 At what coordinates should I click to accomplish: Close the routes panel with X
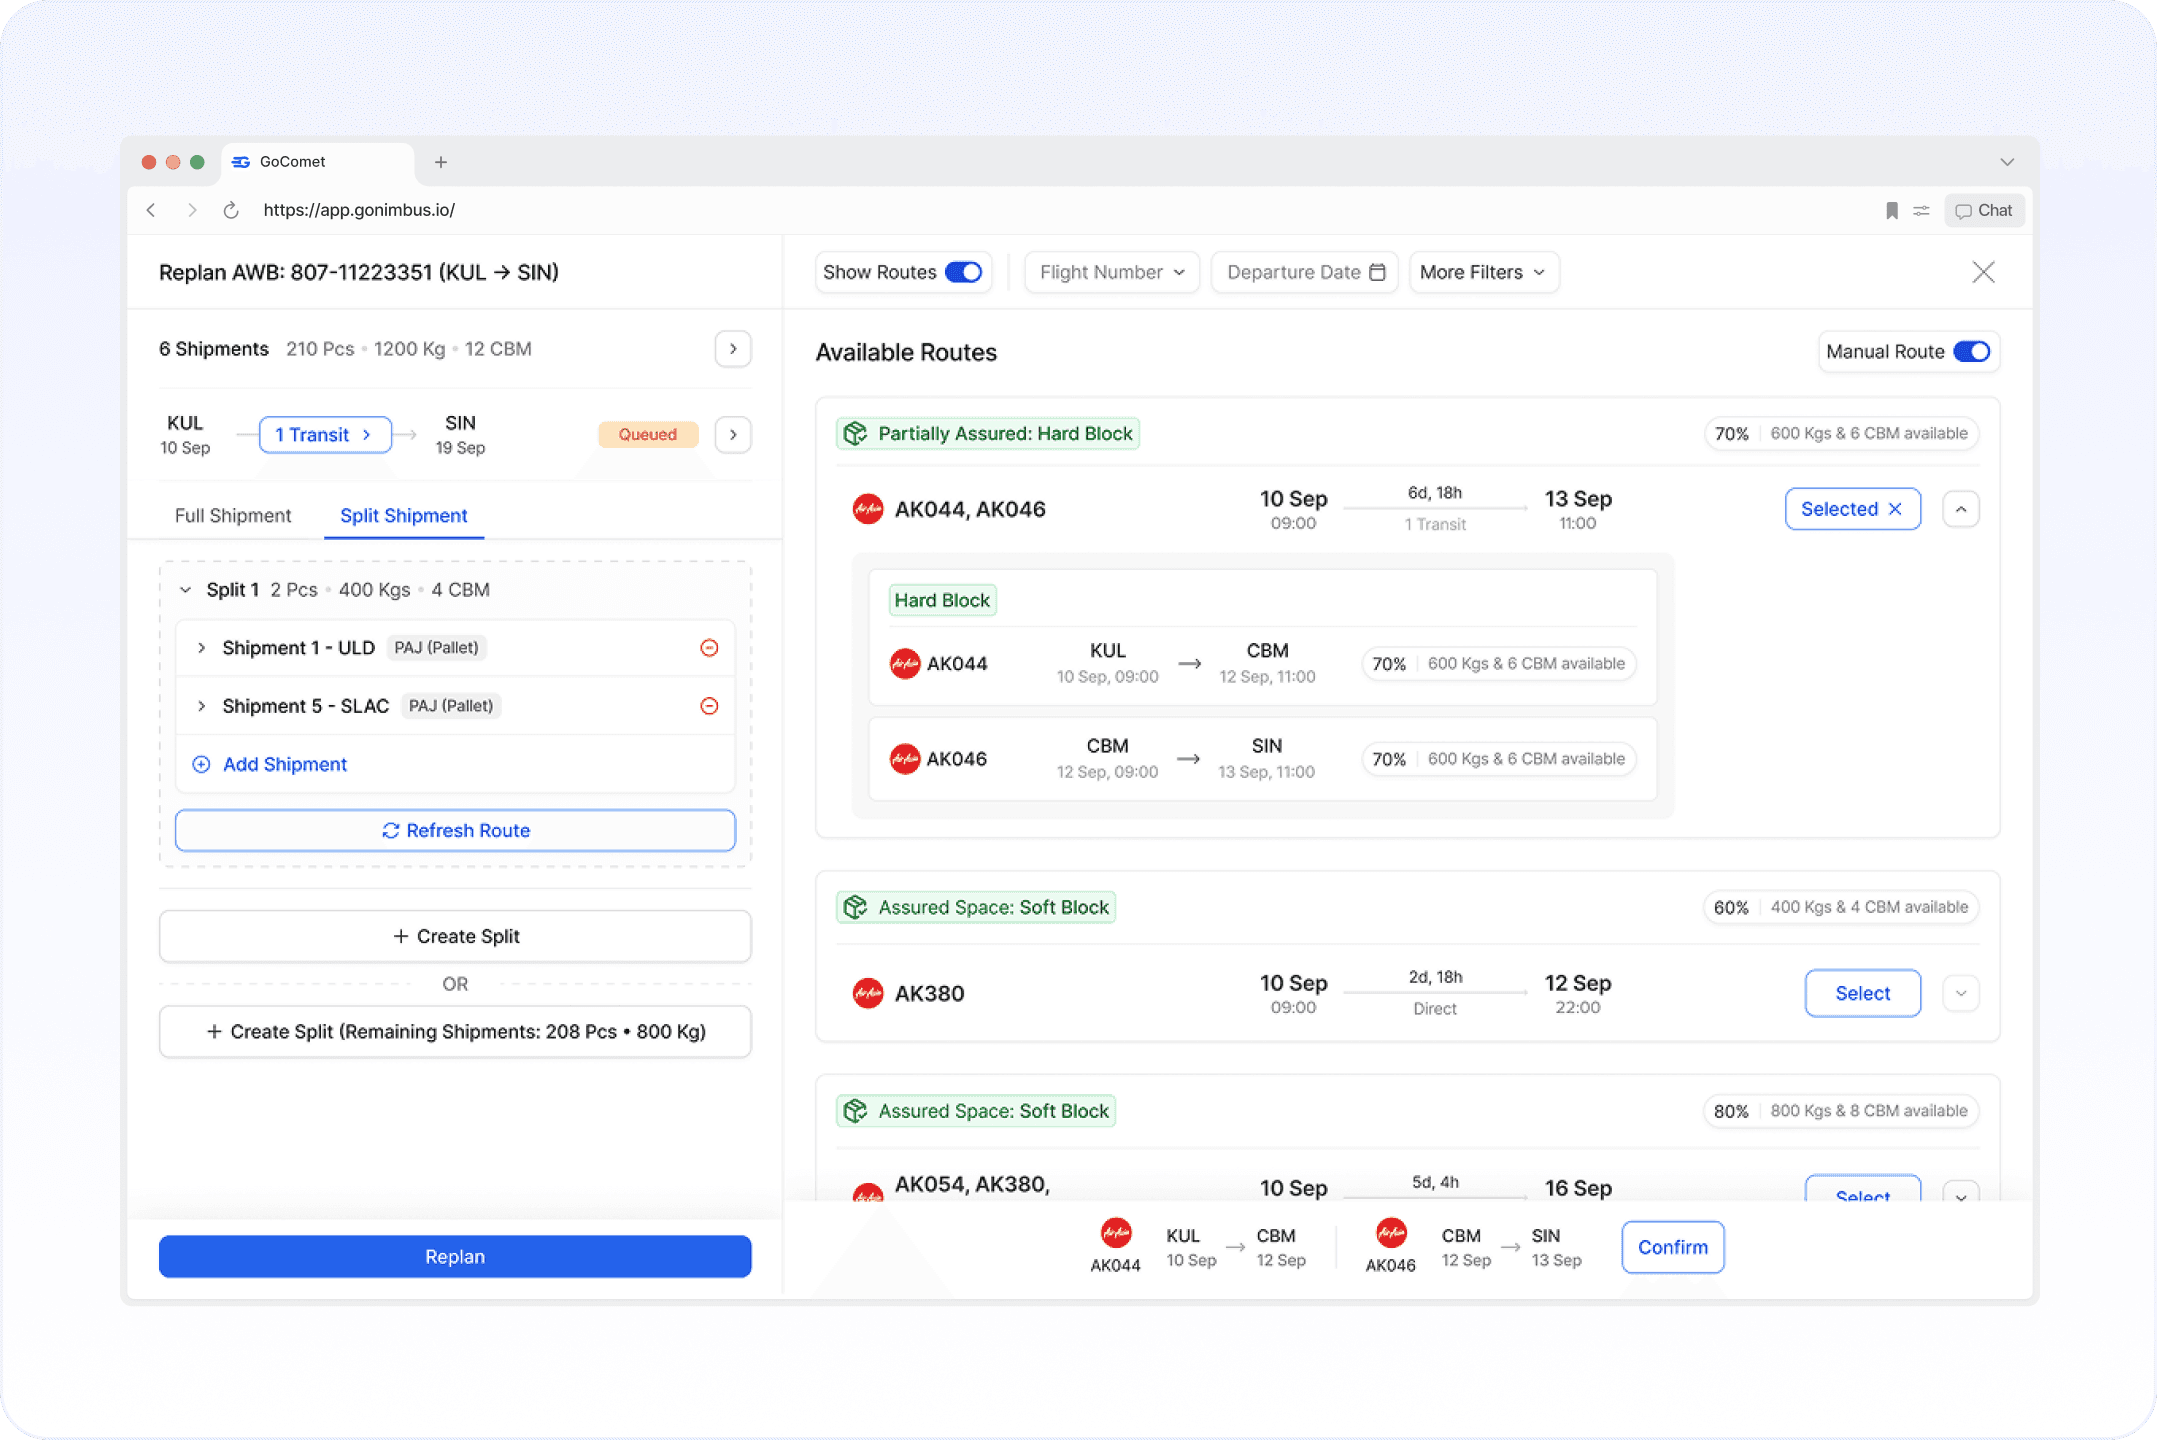point(1982,272)
